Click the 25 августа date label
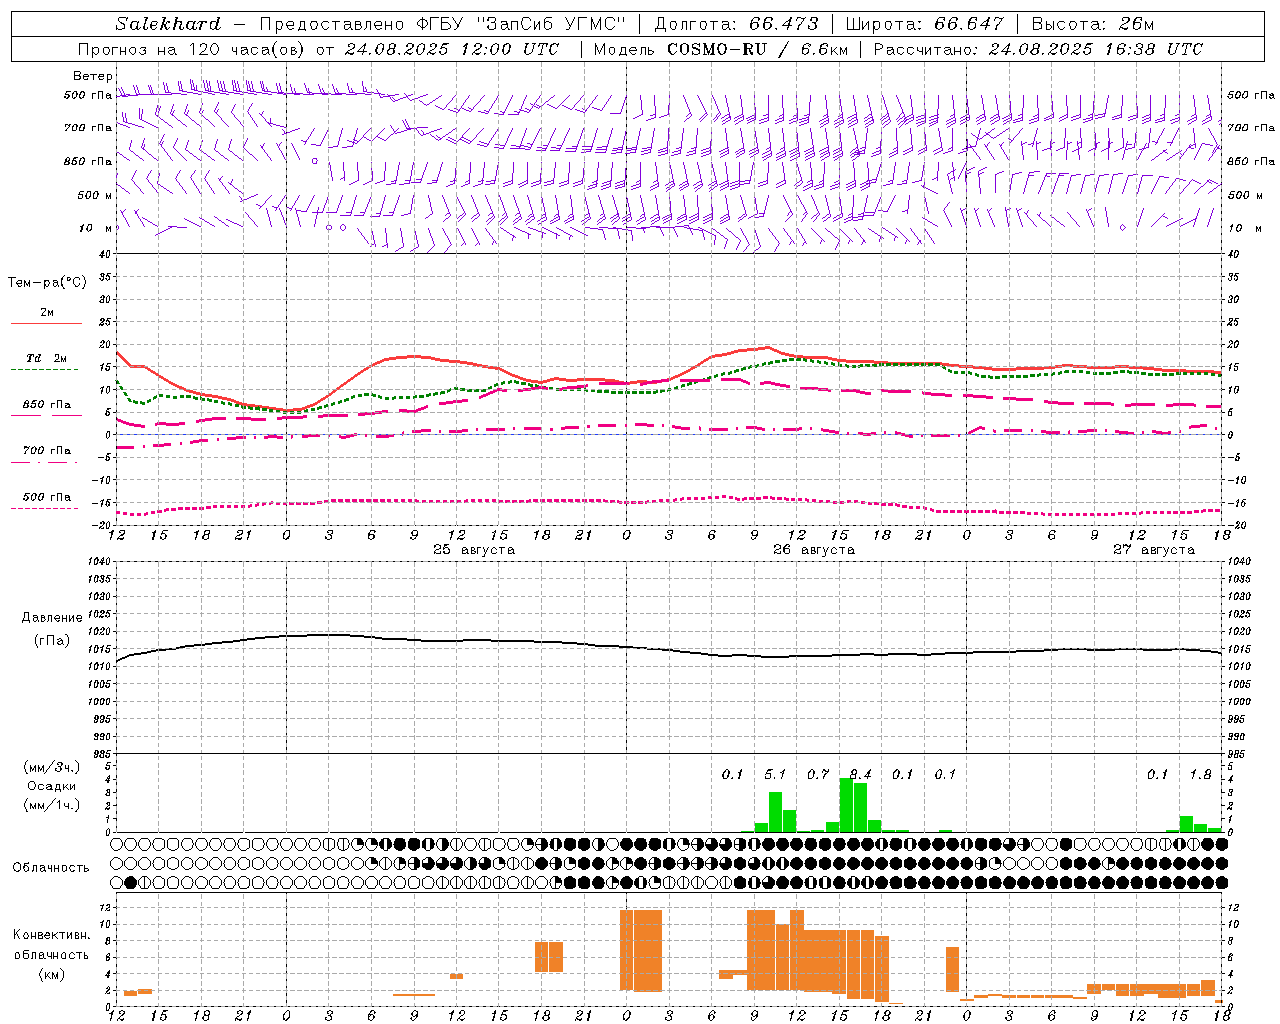 [x=474, y=550]
